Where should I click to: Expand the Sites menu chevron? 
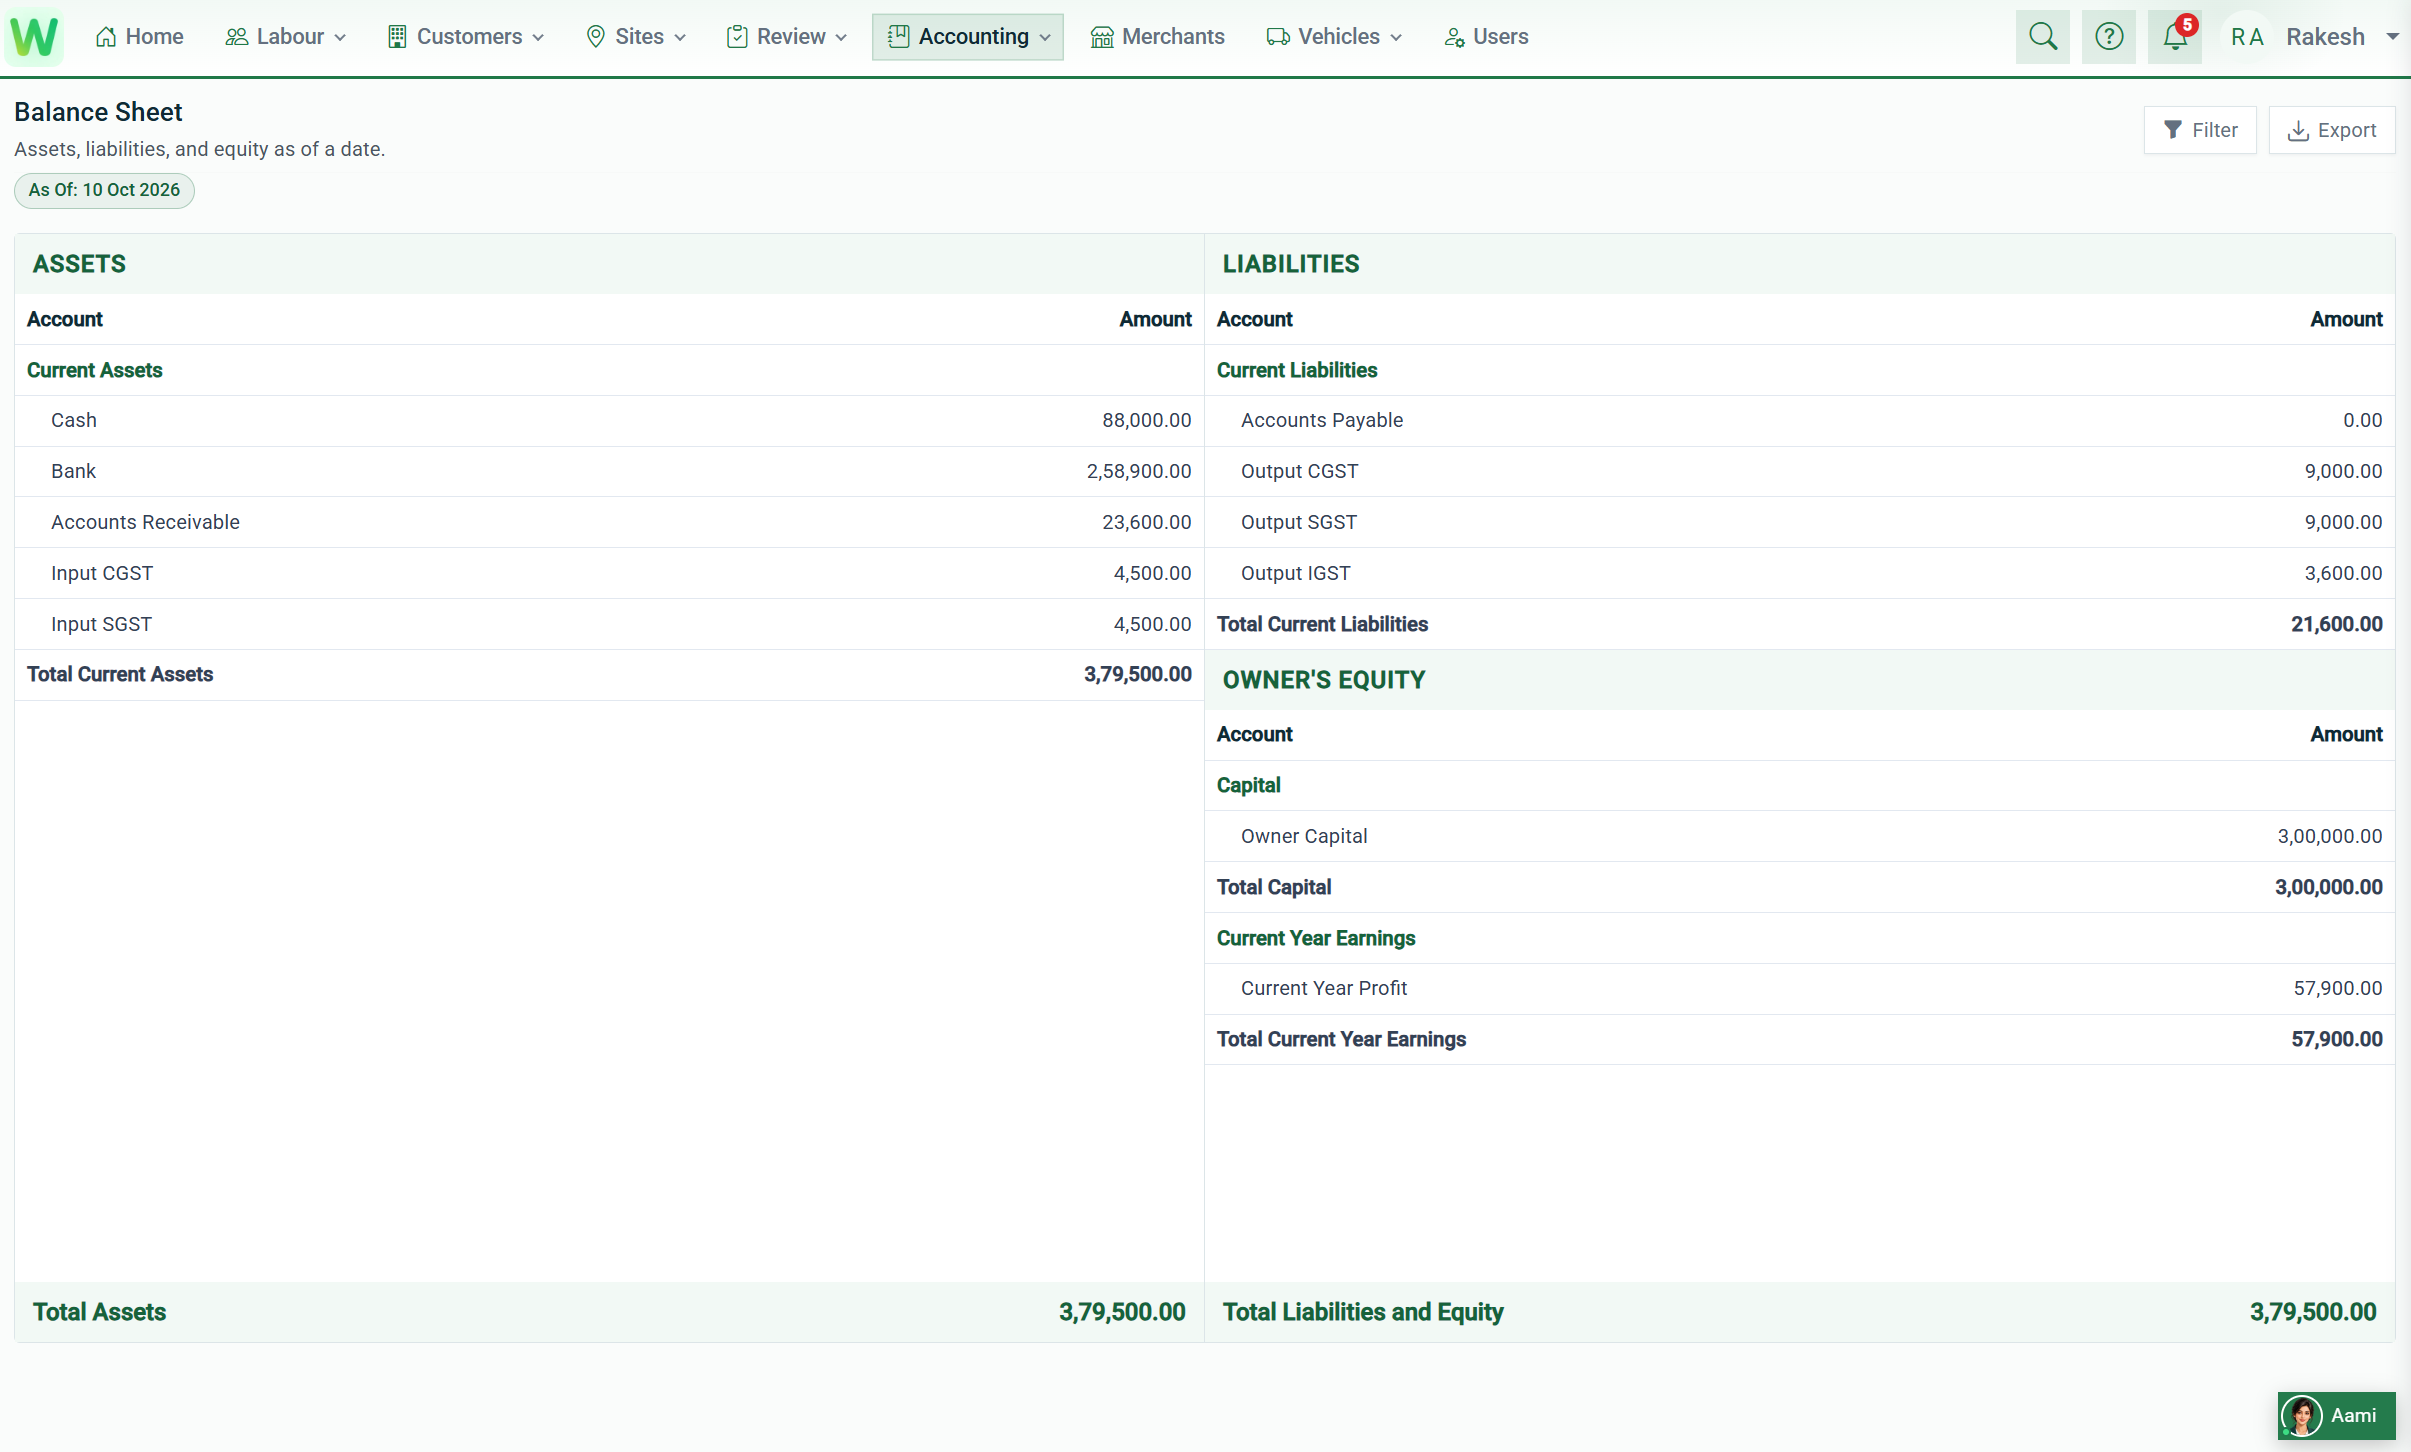[680, 38]
